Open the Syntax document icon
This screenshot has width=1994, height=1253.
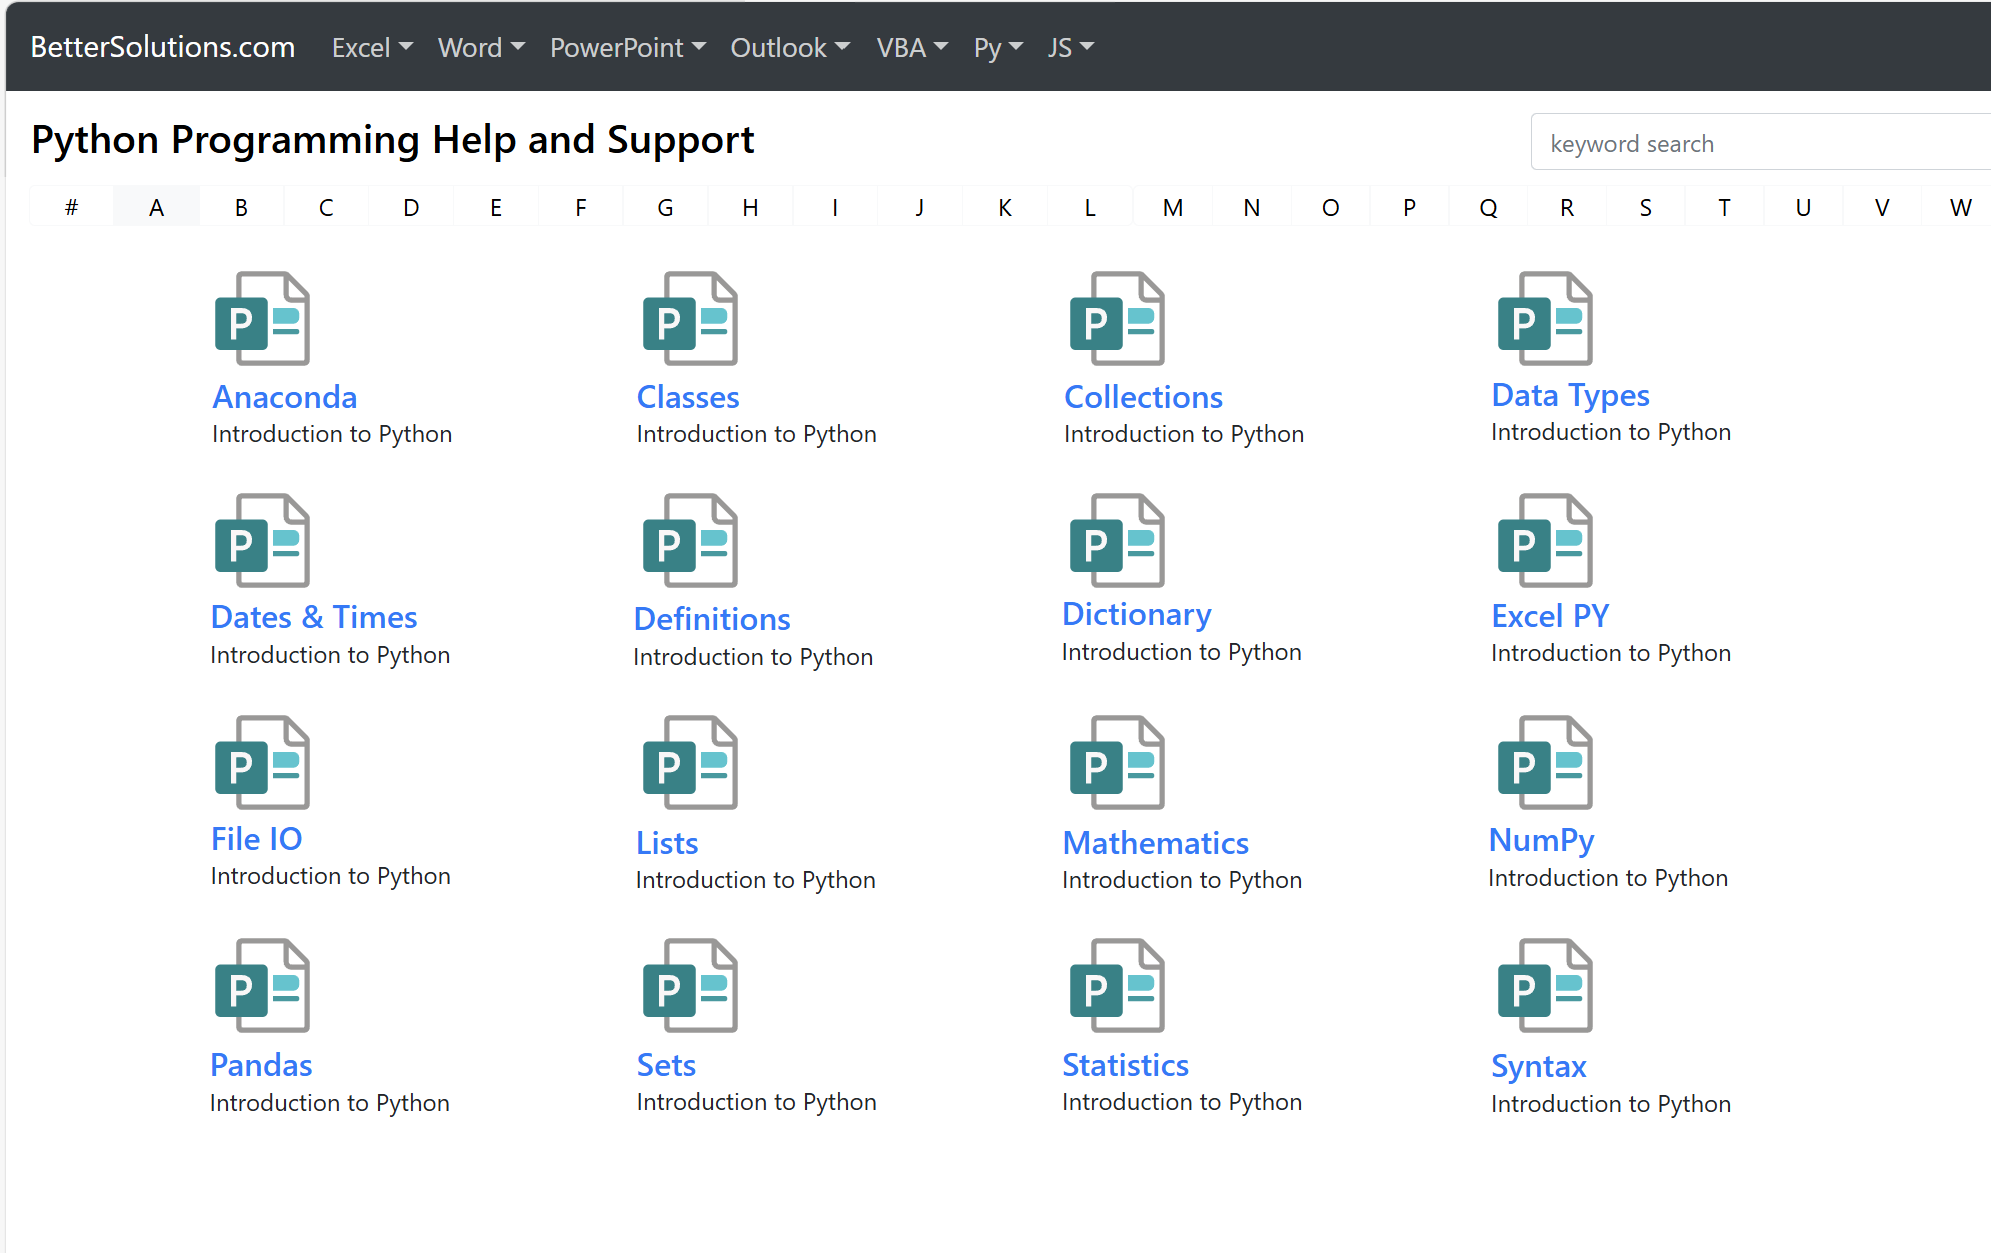point(1545,985)
